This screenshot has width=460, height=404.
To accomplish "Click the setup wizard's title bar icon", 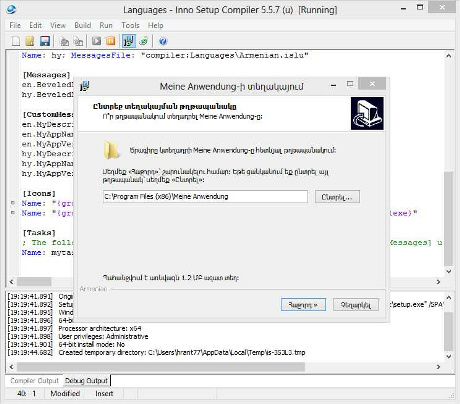I will [85, 86].
